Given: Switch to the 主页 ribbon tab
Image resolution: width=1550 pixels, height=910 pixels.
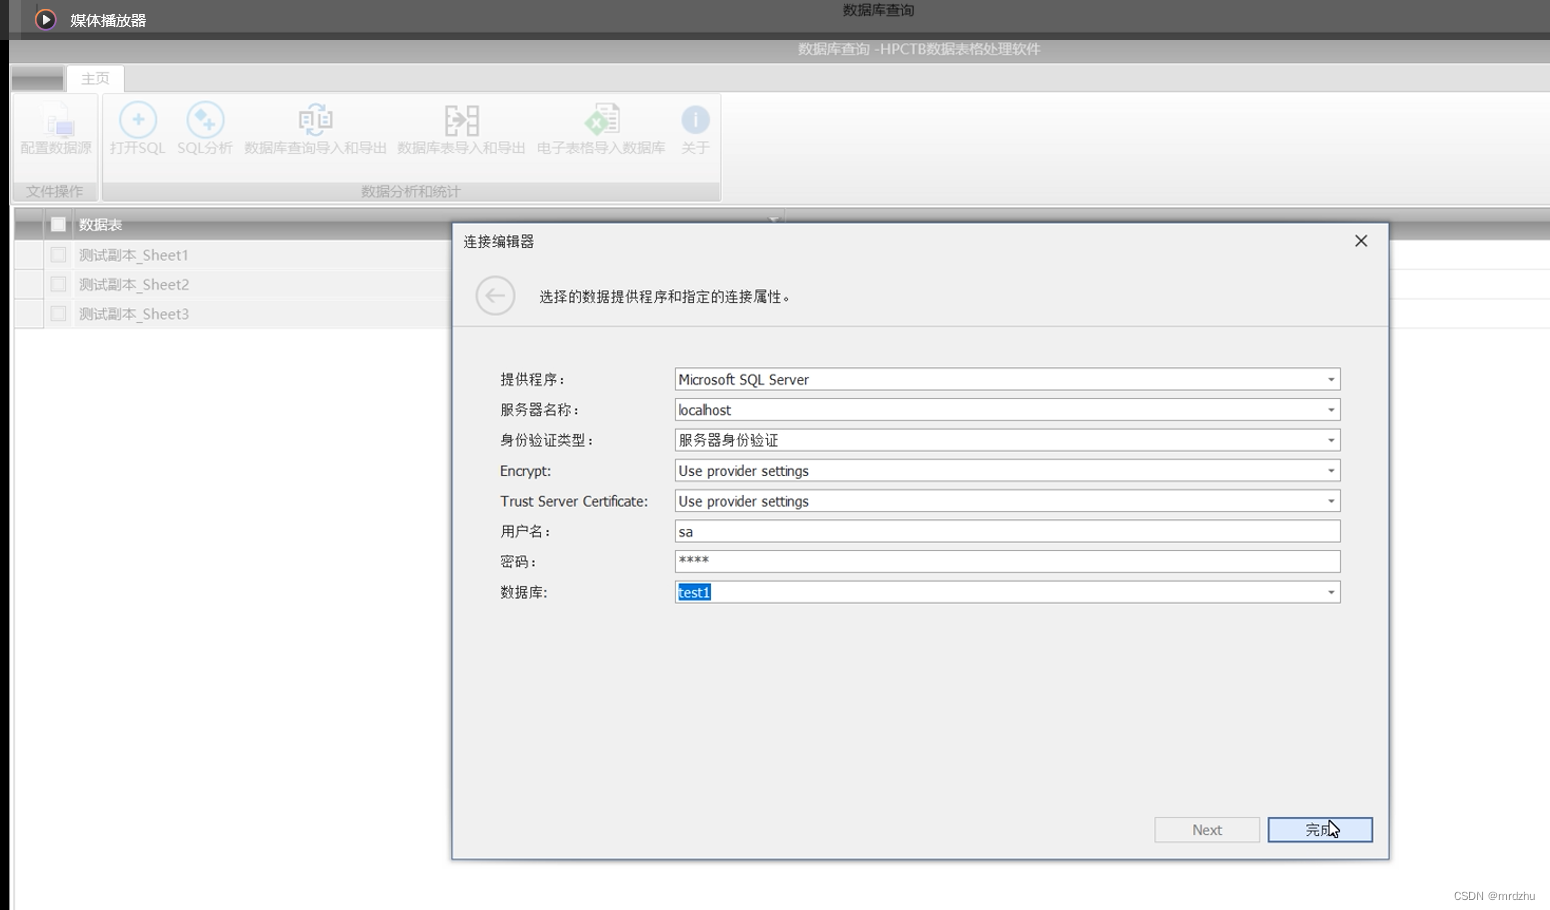Looking at the screenshot, I should (x=95, y=79).
